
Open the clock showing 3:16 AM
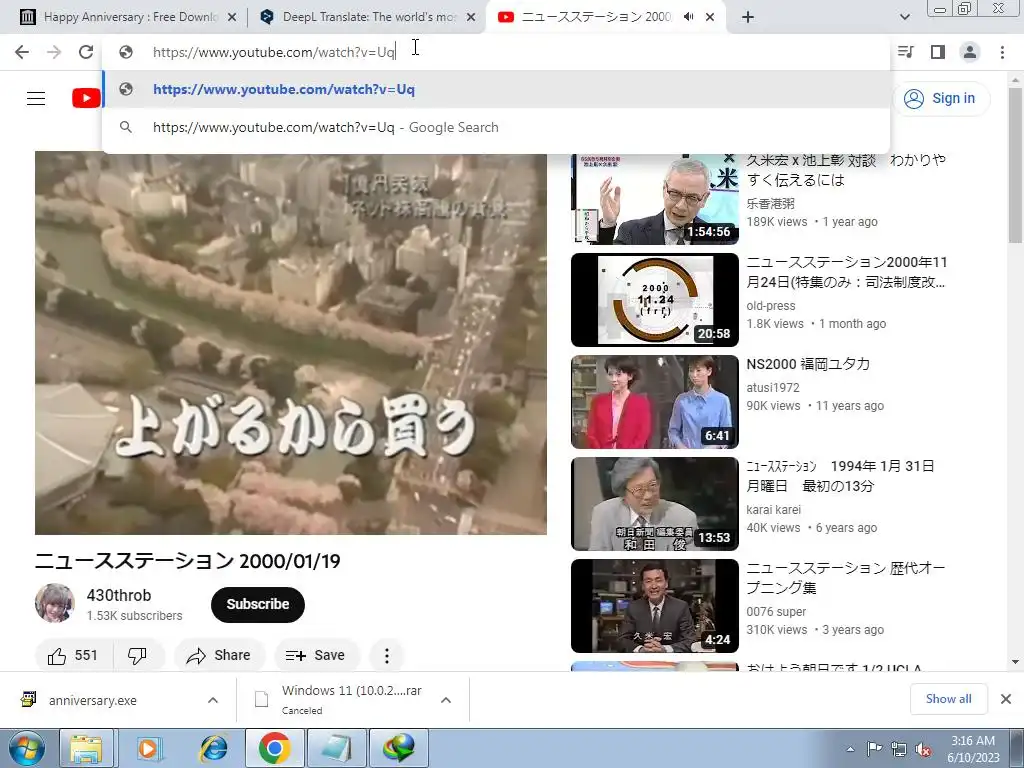pos(973,749)
